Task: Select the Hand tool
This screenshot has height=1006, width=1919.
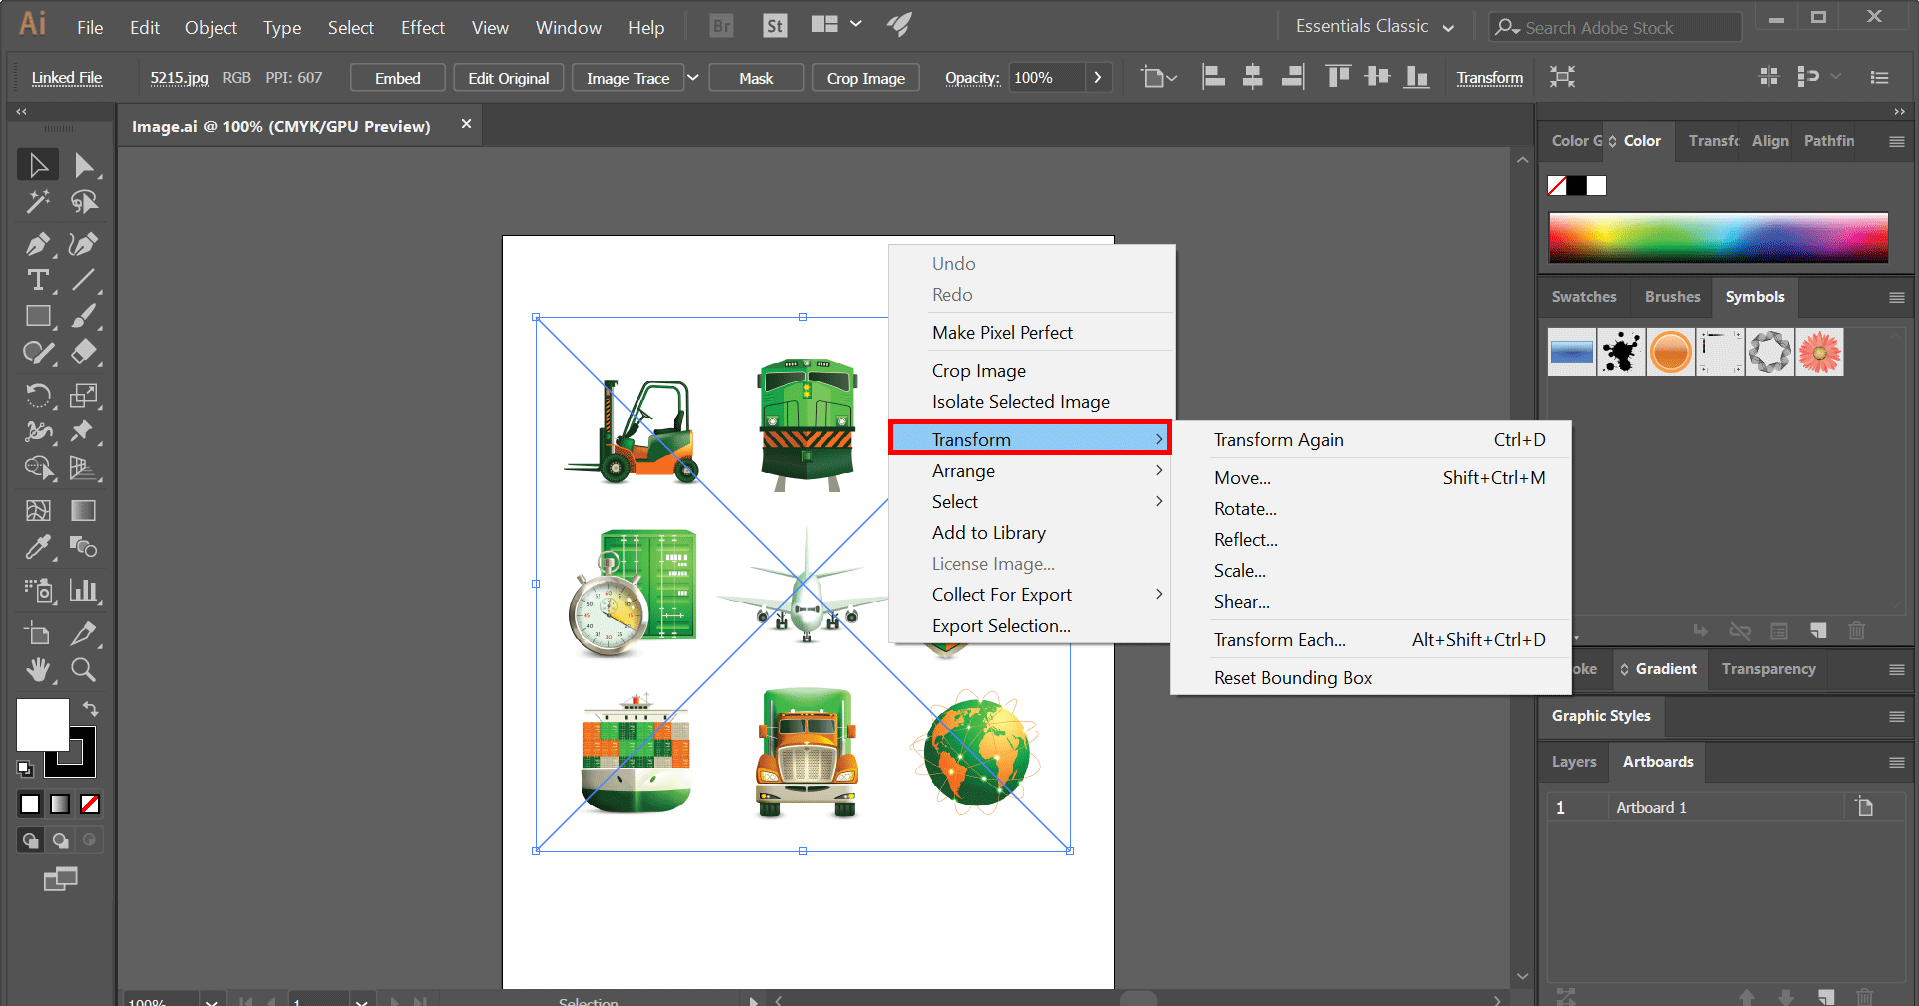Action: (x=38, y=670)
